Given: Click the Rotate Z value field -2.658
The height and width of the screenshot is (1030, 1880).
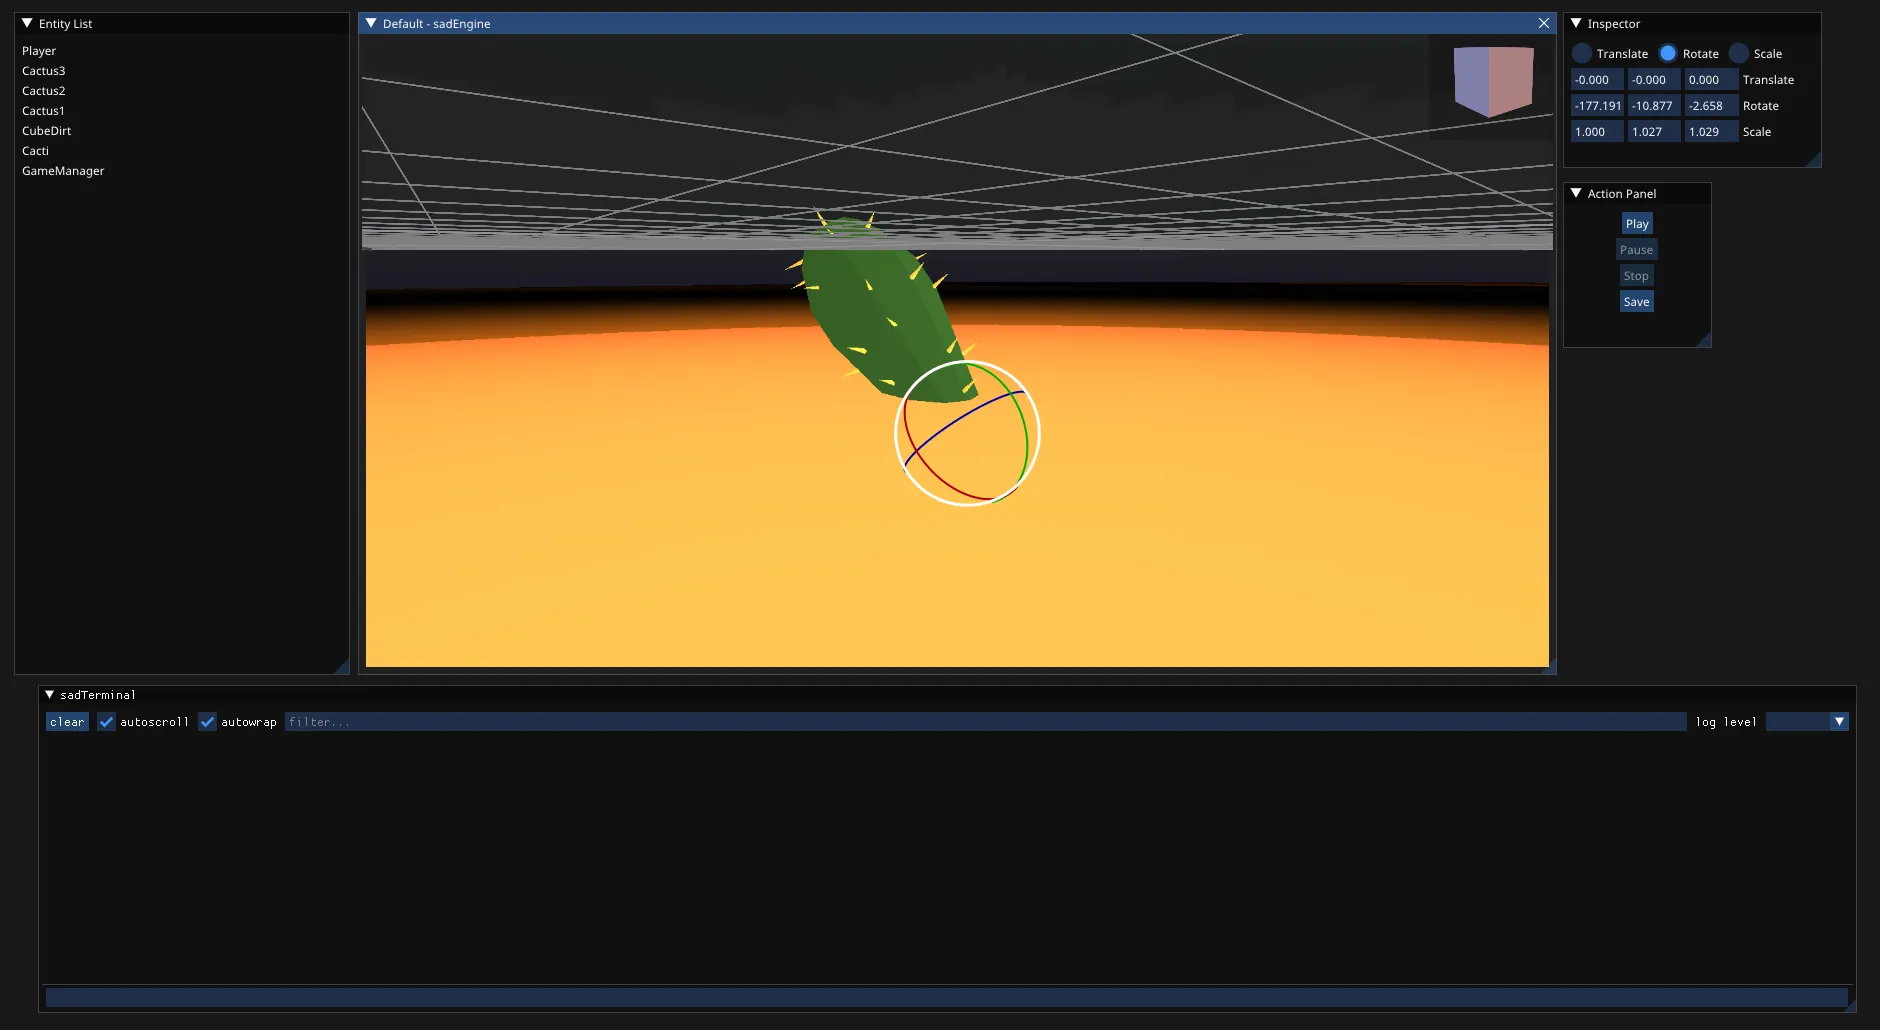Looking at the screenshot, I should (x=1711, y=106).
